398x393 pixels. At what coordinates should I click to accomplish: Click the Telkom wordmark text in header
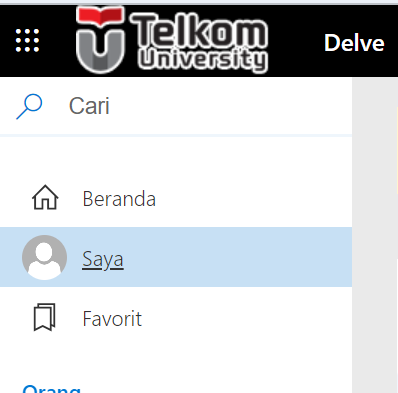click(x=199, y=32)
